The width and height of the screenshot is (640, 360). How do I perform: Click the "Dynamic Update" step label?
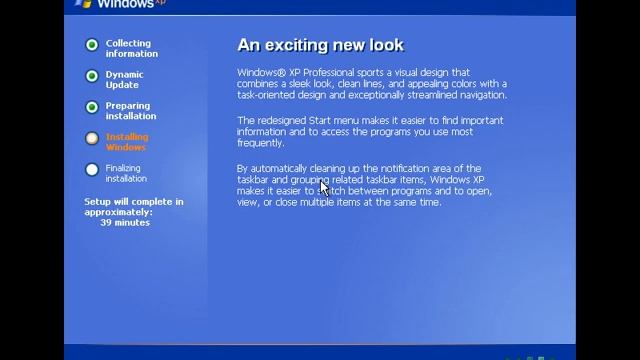[124, 80]
